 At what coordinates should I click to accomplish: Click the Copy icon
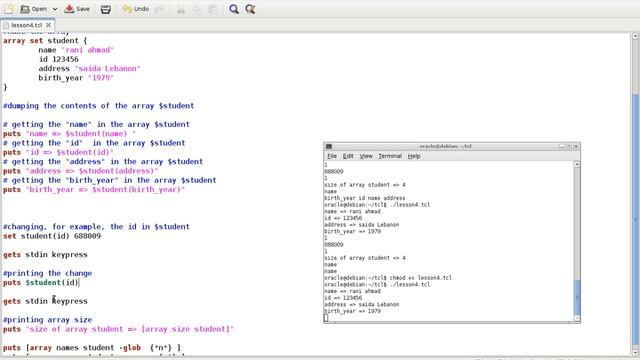pyautogui.click(x=197, y=9)
